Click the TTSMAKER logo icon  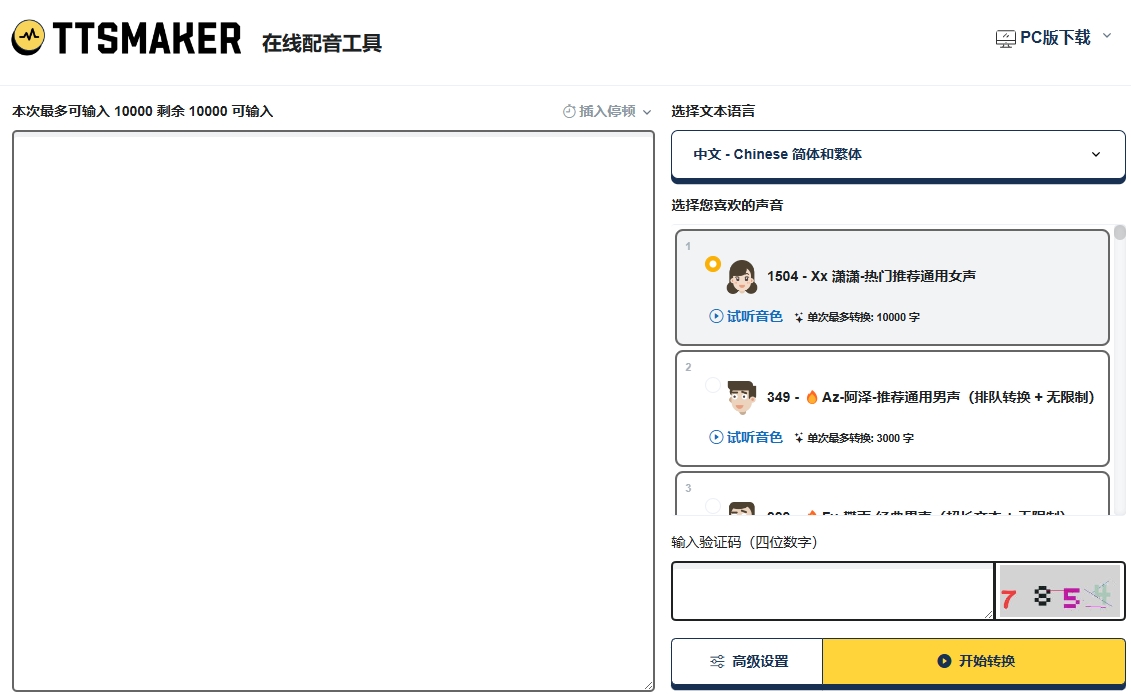coord(27,37)
